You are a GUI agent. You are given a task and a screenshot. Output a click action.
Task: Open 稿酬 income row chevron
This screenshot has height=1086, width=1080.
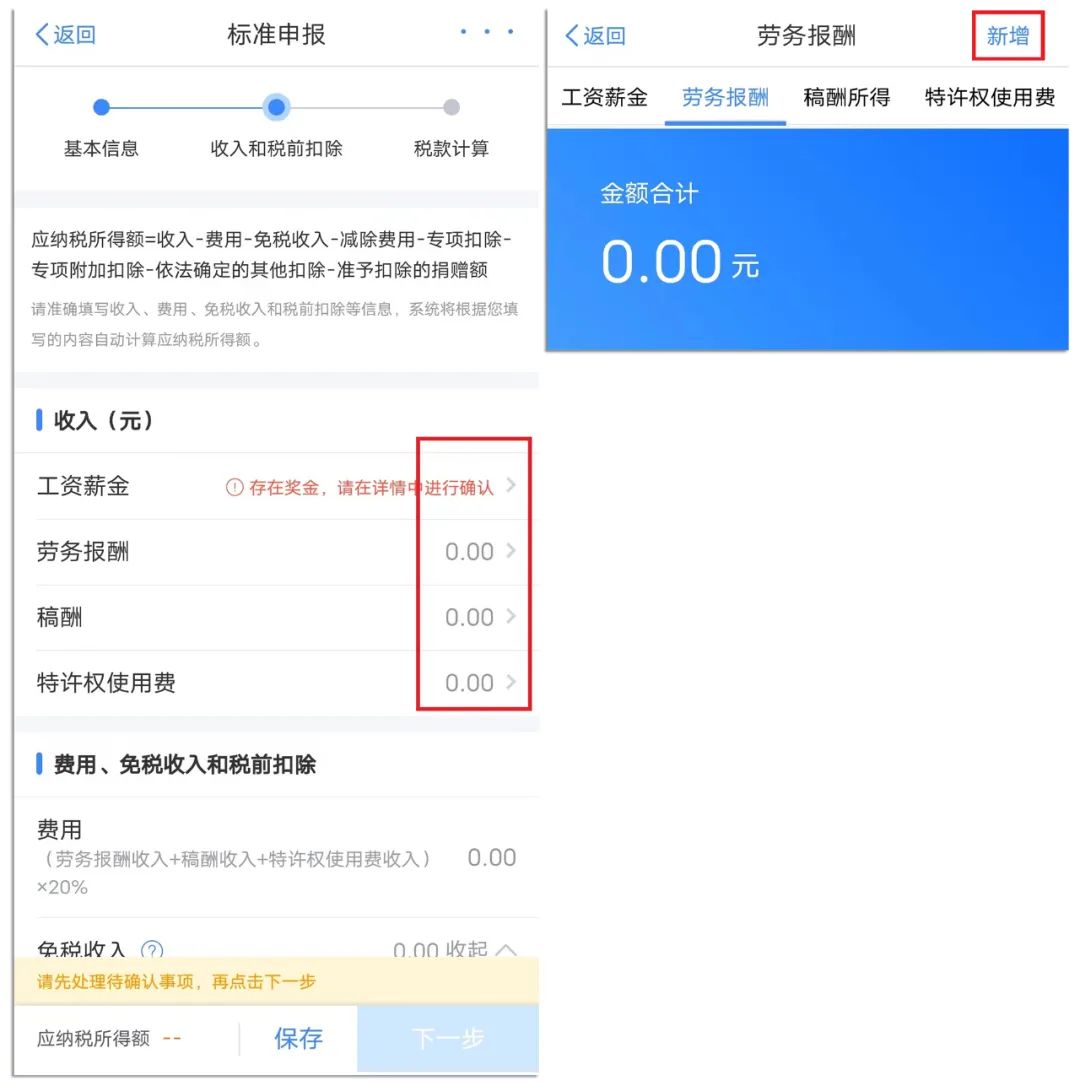pyautogui.click(x=511, y=616)
